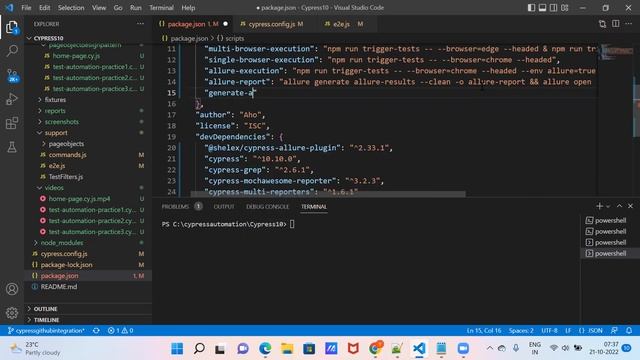The height and width of the screenshot is (360, 640).
Task: Open File menu
Action: pyautogui.click(x=26, y=8)
